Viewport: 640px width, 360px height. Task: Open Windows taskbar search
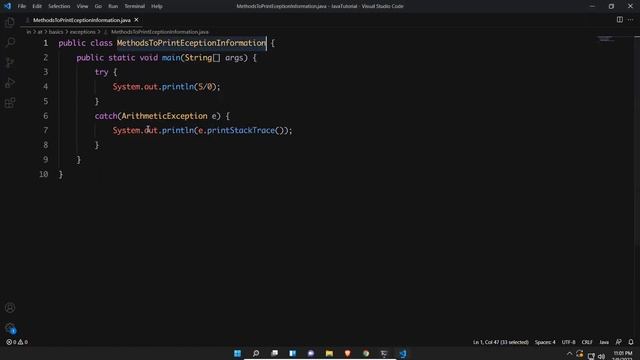(x=256, y=353)
